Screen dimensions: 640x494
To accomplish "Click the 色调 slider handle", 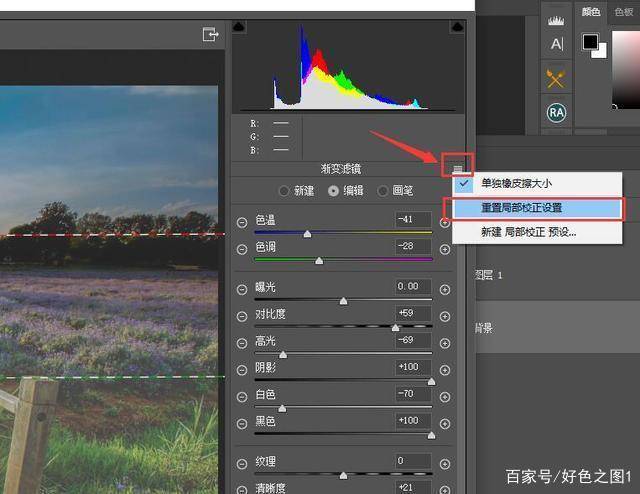I will [319, 260].
